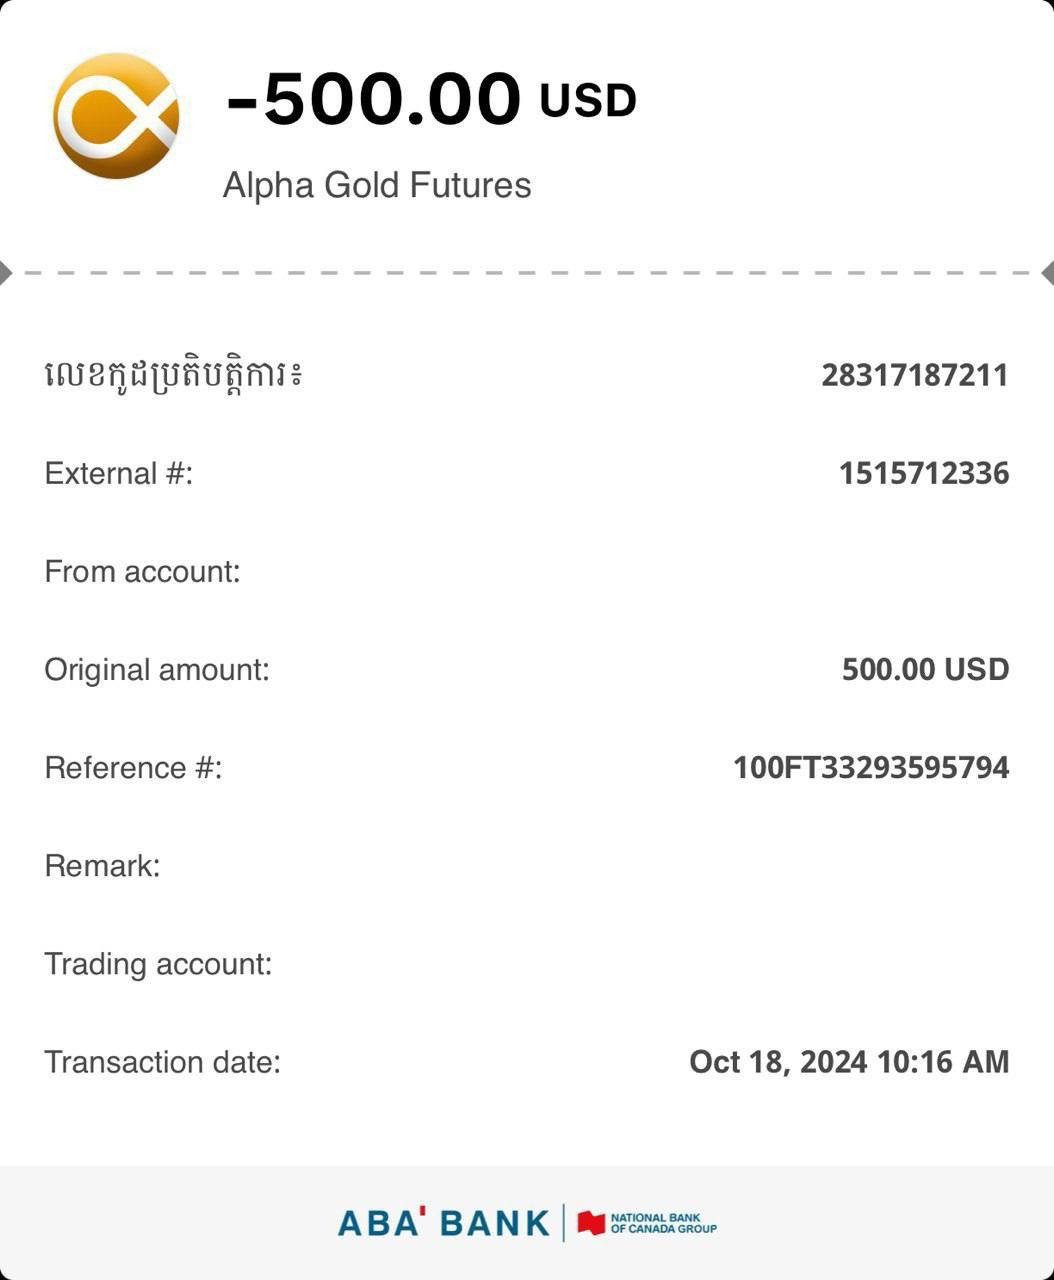Select reference number 100FT33293595794
The height and width of the screenshot is (1280, 1054).
click(871, 767)
